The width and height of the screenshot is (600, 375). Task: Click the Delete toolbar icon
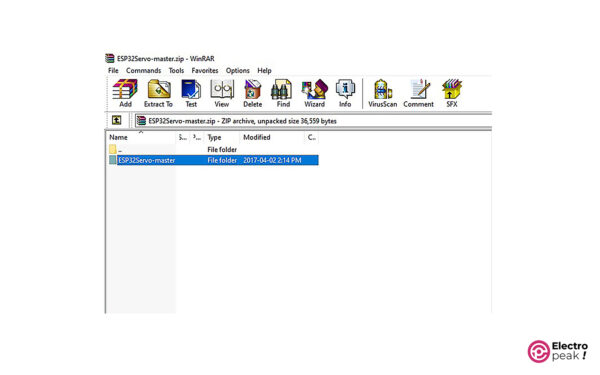click(253, 93)
